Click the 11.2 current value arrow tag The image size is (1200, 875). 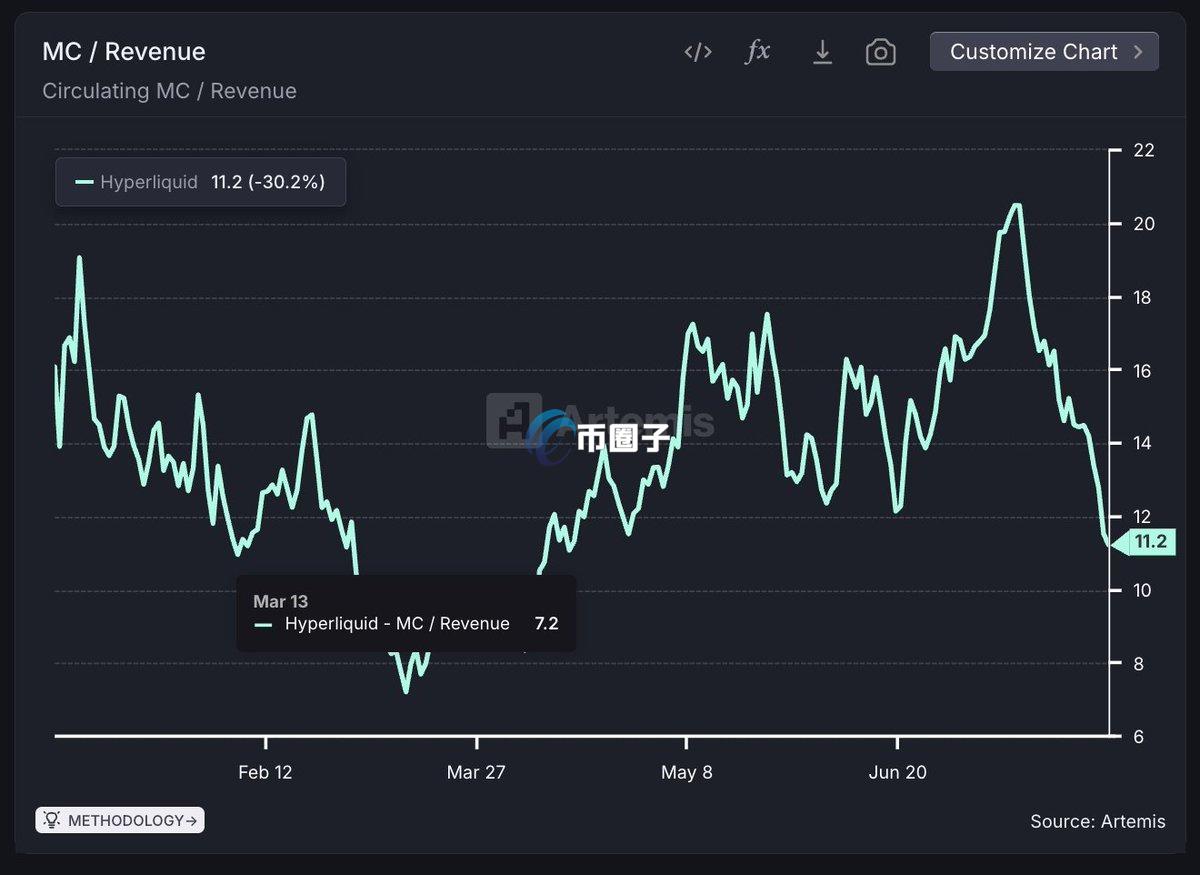point(1142,542)
